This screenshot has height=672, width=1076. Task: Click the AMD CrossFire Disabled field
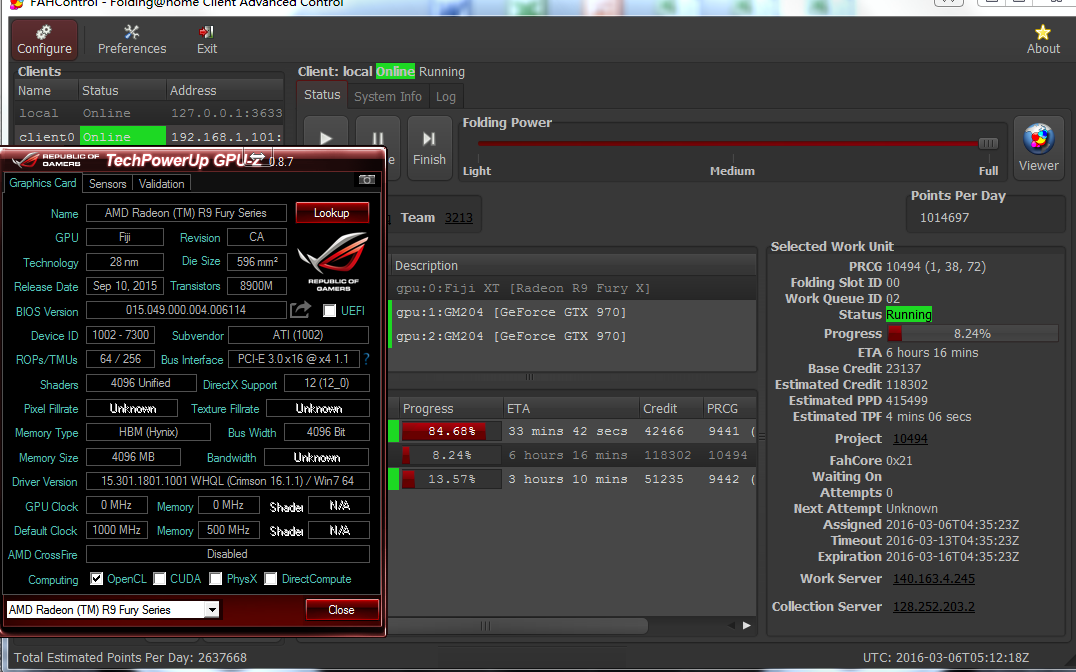coord(228,554)
